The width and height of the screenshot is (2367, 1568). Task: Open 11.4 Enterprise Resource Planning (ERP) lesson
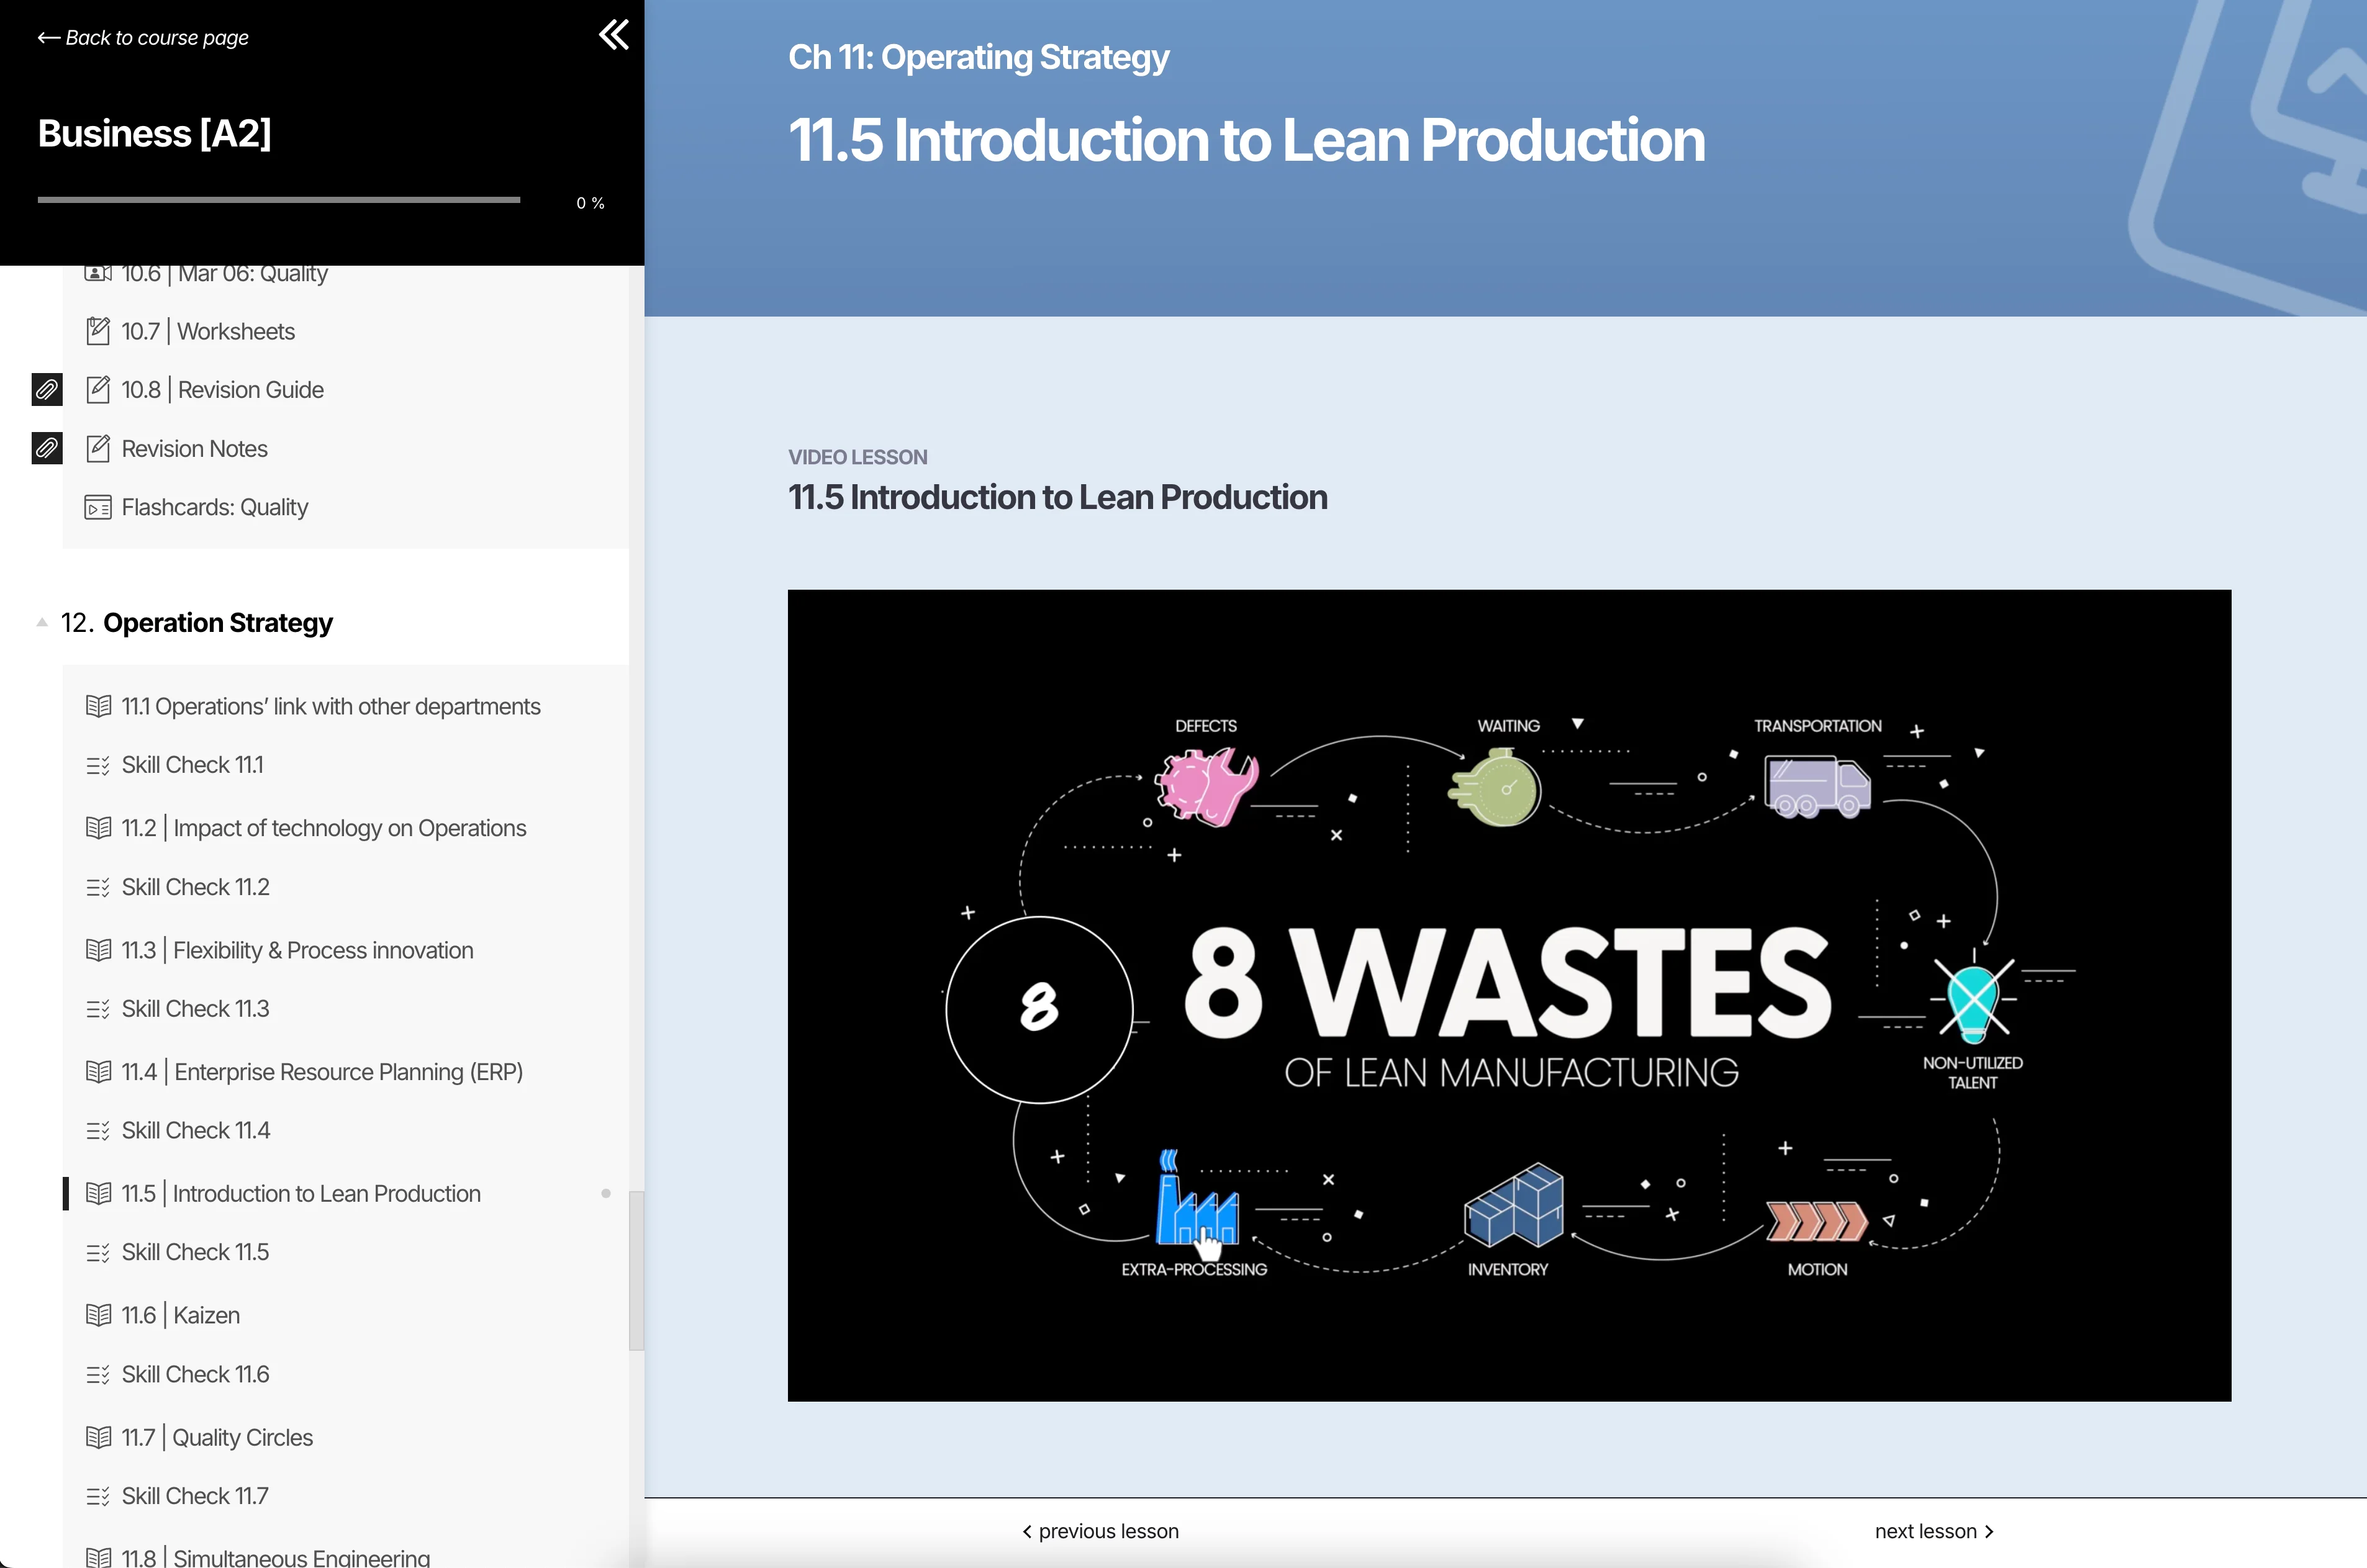[x=322, y=1072]
